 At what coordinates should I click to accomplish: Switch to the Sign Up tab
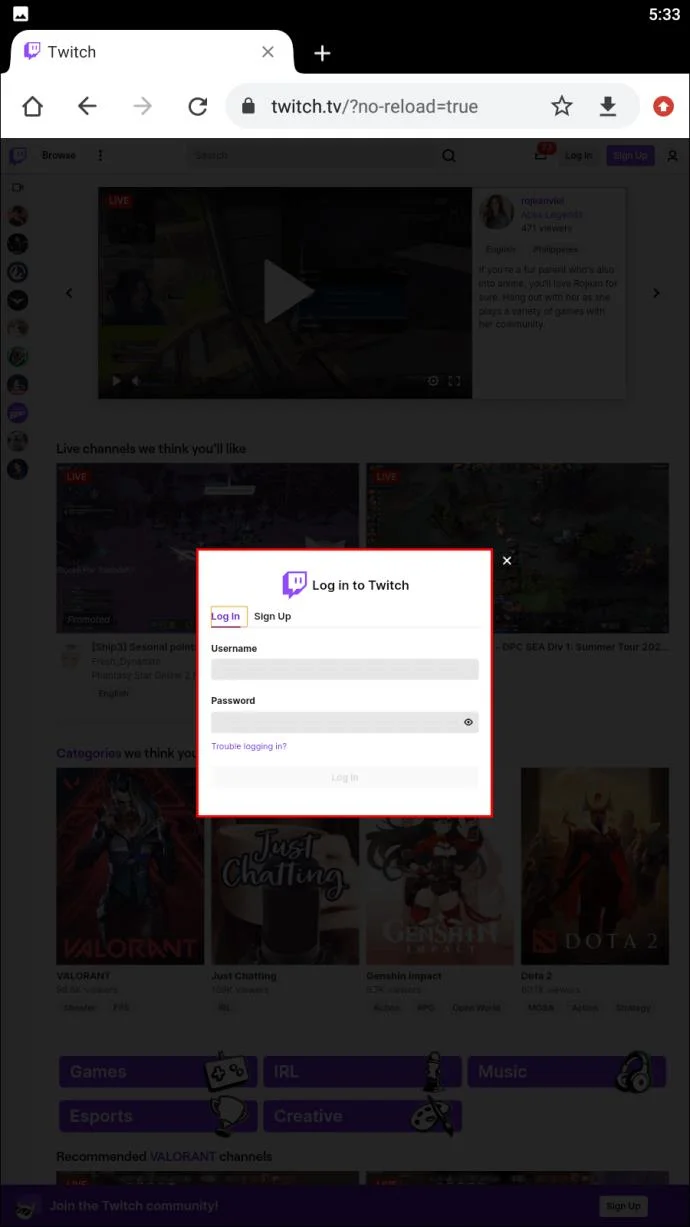[272, 617]
